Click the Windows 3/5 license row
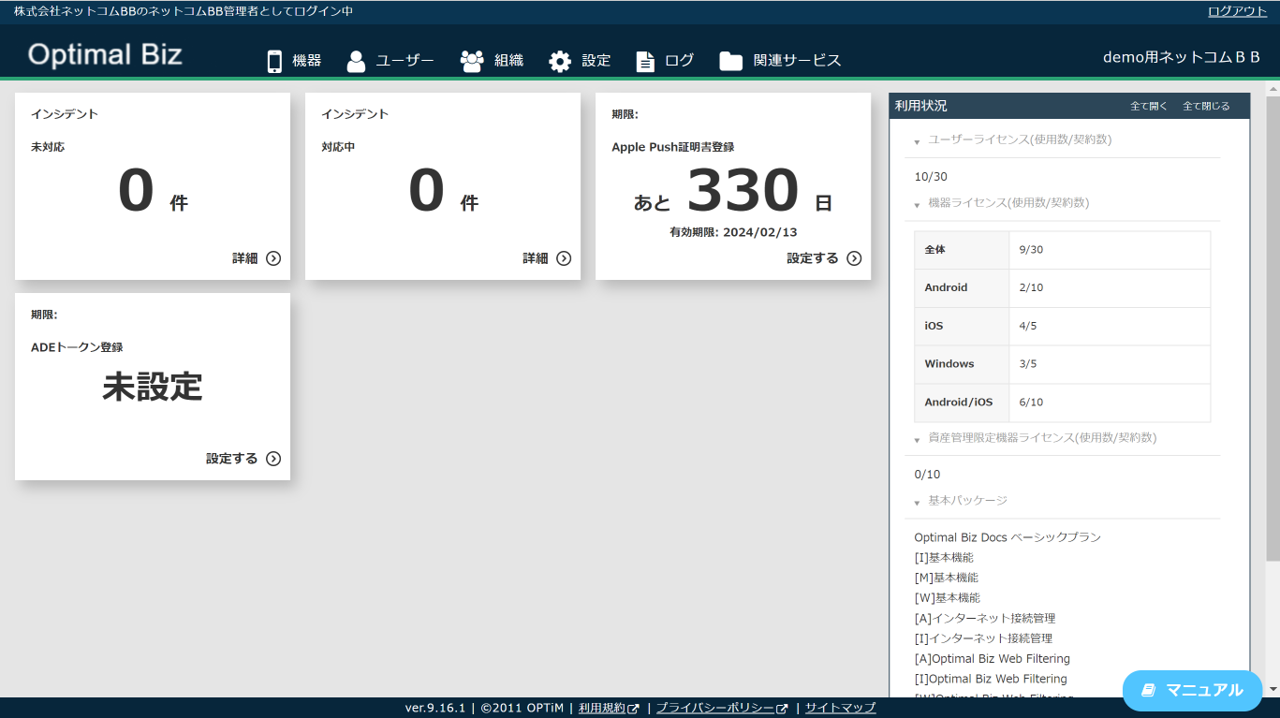The image size is (1280, 718). click(1062, 364)
